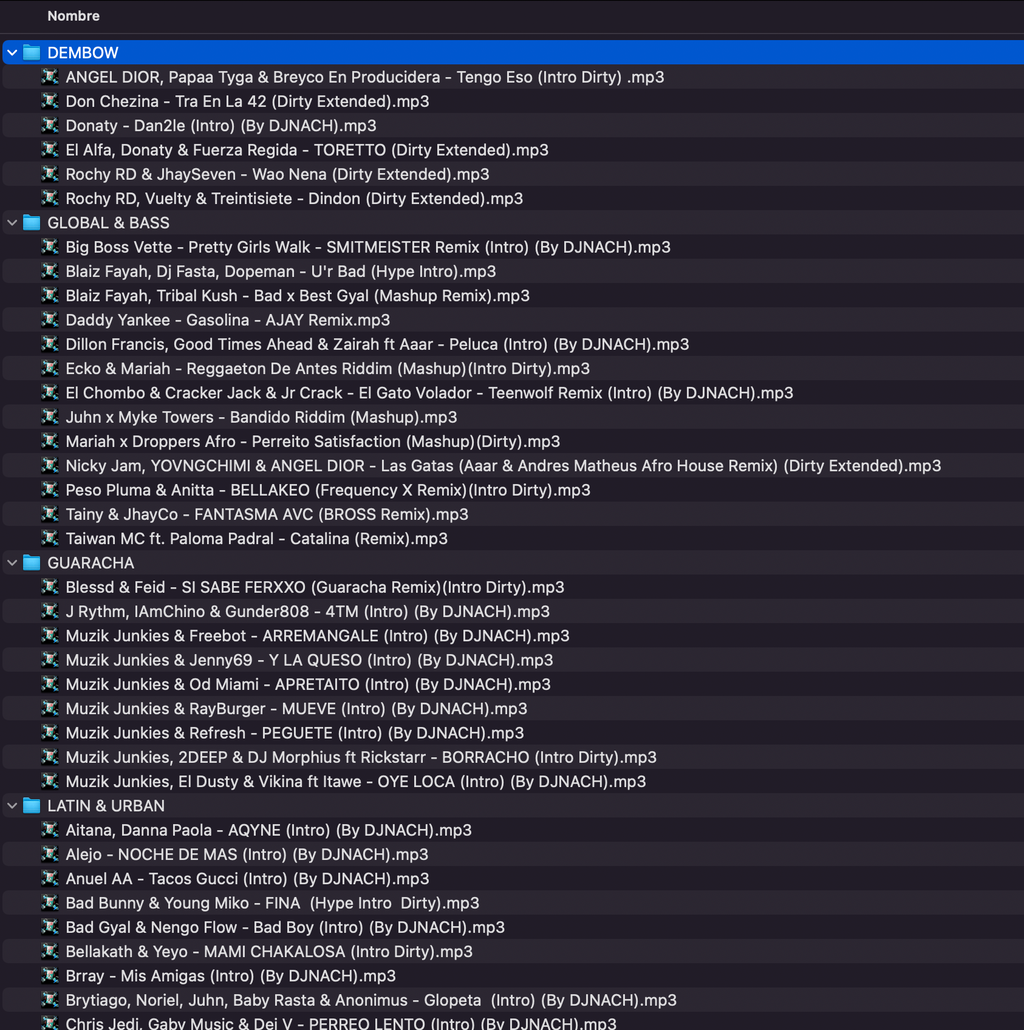Viewport: 1024px width, 1030px height.
Task: Click the LATIN & URBAN folder icon
Action: 32,805
